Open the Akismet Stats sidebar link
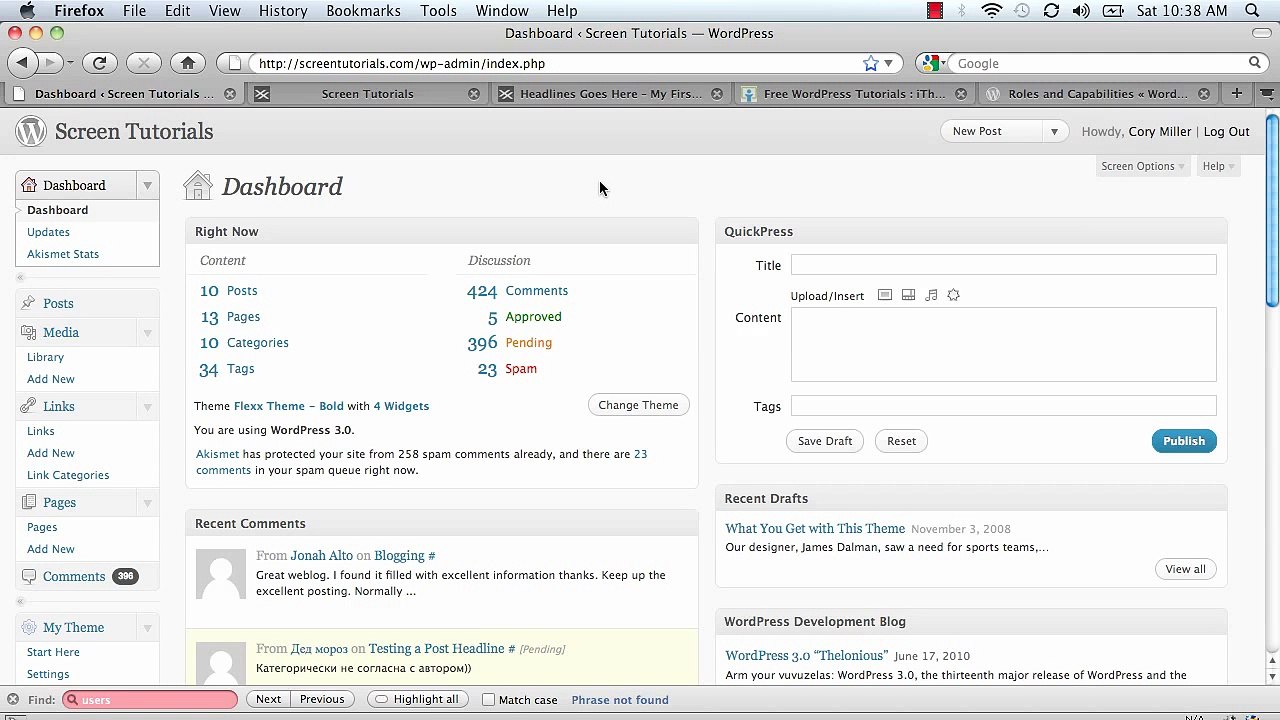This screenshot has height=720, width=1280. 63,254
